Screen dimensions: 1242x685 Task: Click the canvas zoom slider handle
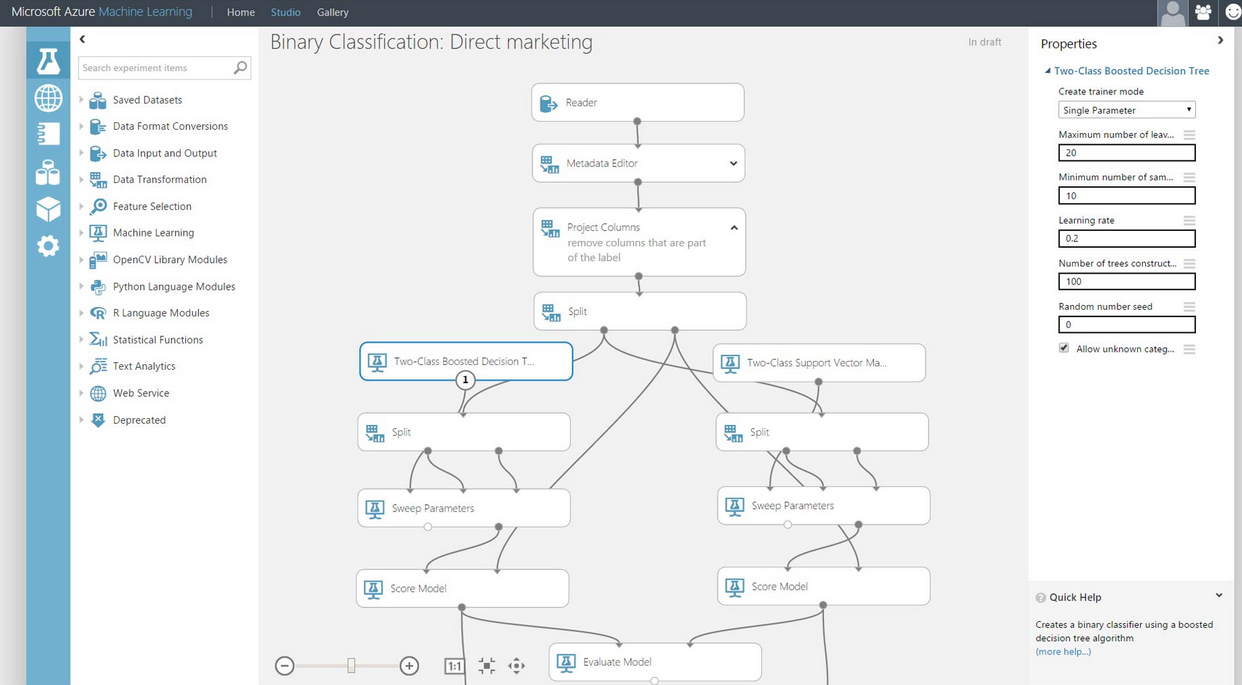pyautogui.click(x=351, y=666)
